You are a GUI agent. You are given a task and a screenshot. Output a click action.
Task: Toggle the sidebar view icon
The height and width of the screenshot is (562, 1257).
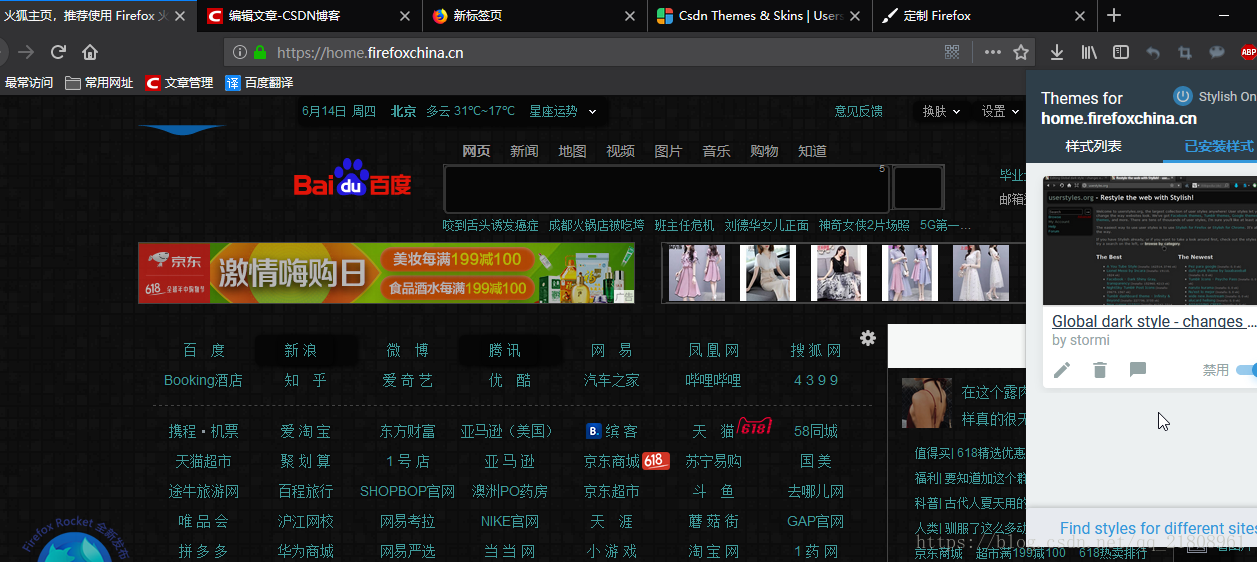1121,52
